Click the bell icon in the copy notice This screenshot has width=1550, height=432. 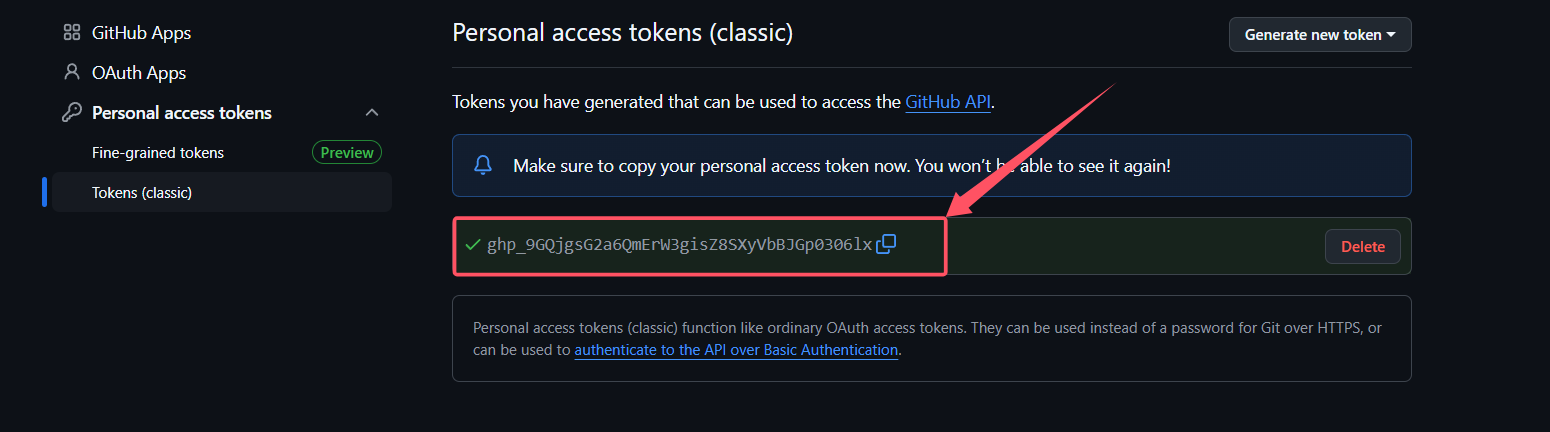(483, 165)
